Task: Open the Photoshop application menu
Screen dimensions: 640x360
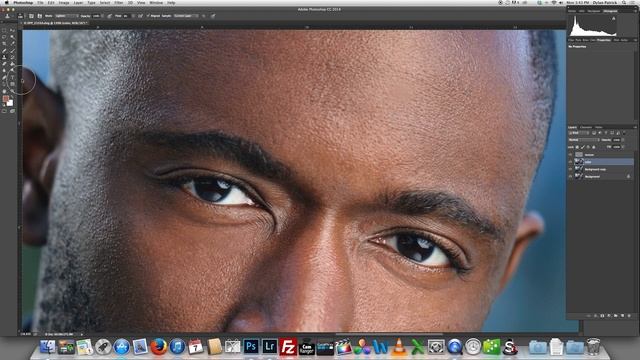Action: [x=23, y=2]
